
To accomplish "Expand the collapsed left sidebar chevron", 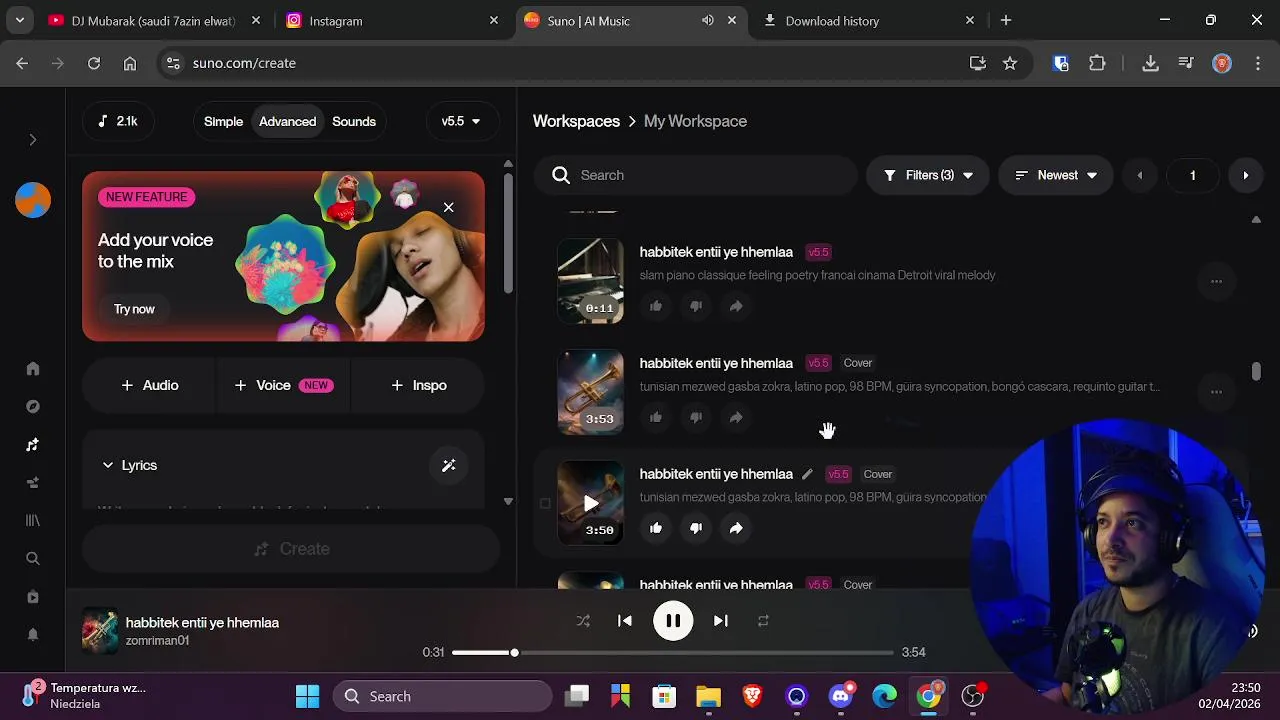I will pyautogui.click(x=32, y=140).
